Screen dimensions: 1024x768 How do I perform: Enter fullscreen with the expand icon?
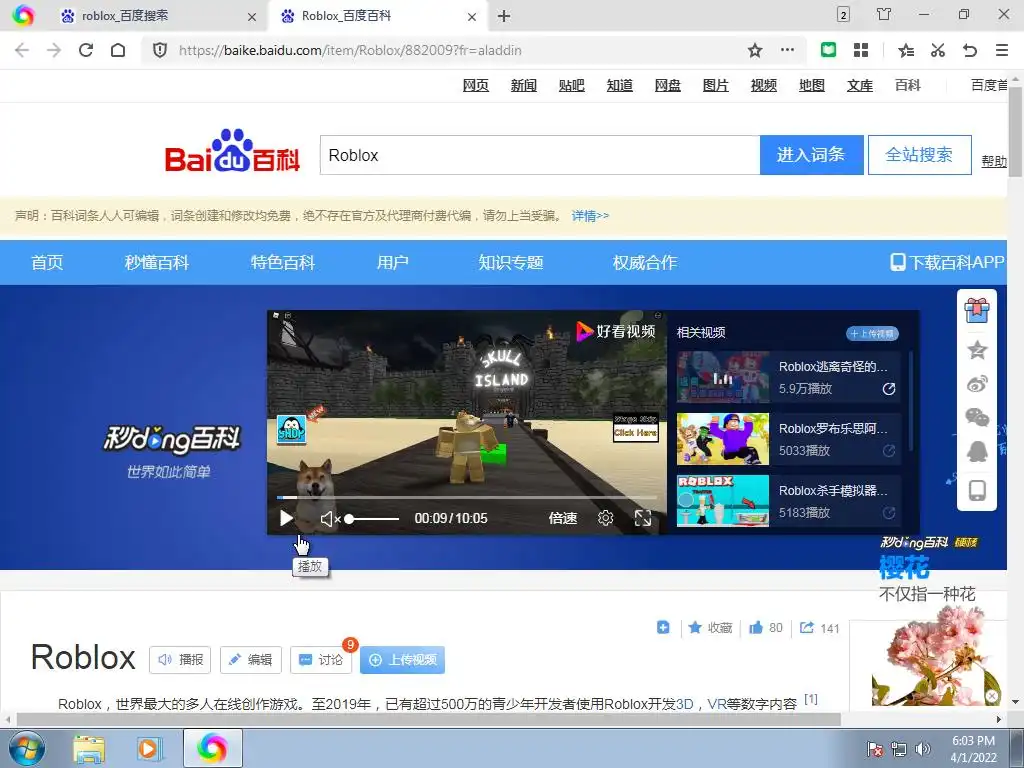click(x=643, y=519)
